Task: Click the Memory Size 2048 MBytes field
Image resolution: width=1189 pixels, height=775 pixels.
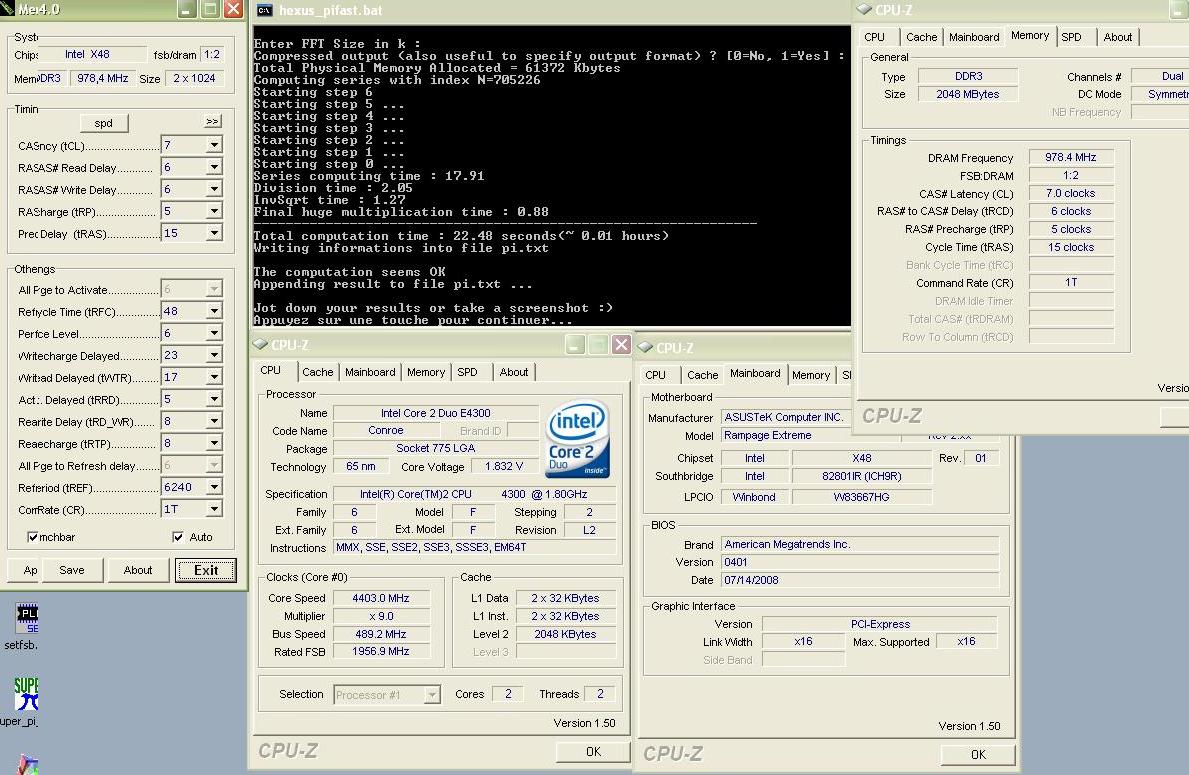Action: click(968, 94)
